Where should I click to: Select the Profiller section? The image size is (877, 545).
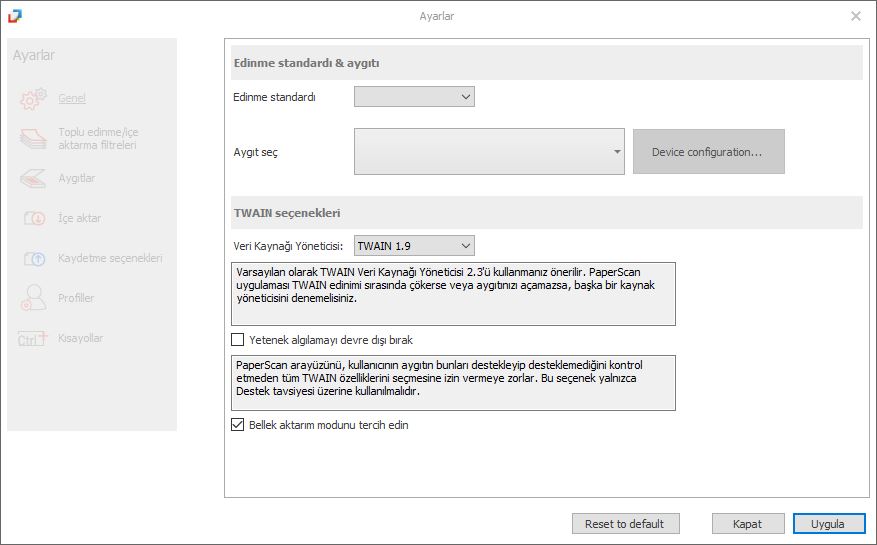[76, 298]
